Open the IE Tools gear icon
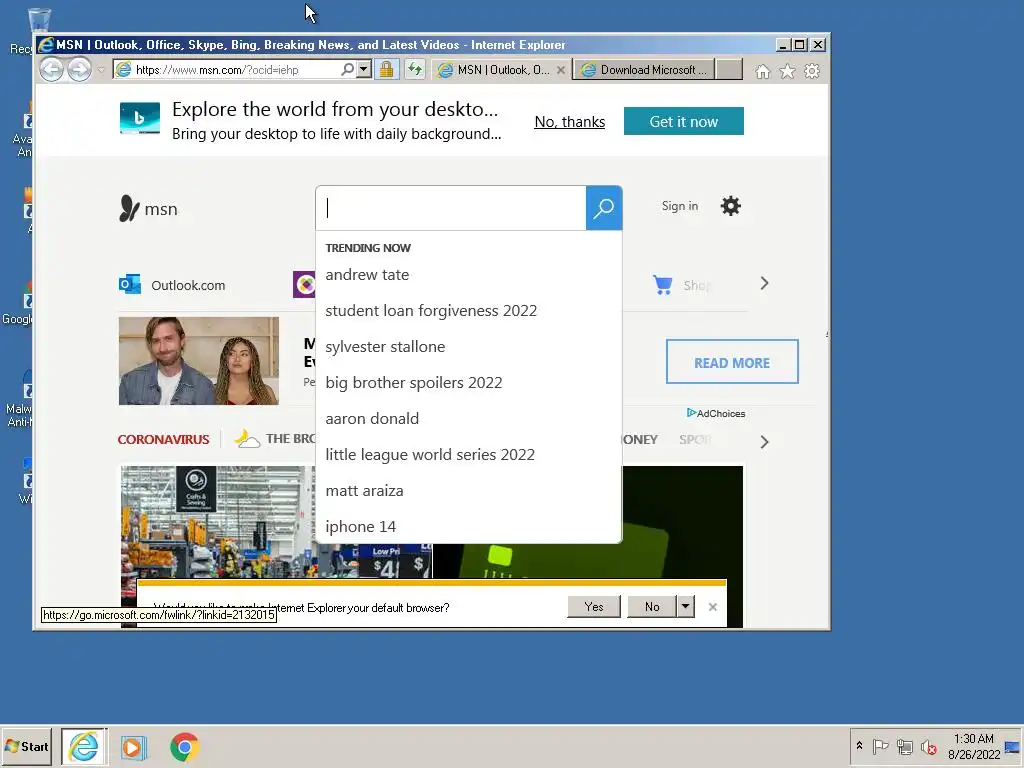The image size is (1024, 768). 812,71
